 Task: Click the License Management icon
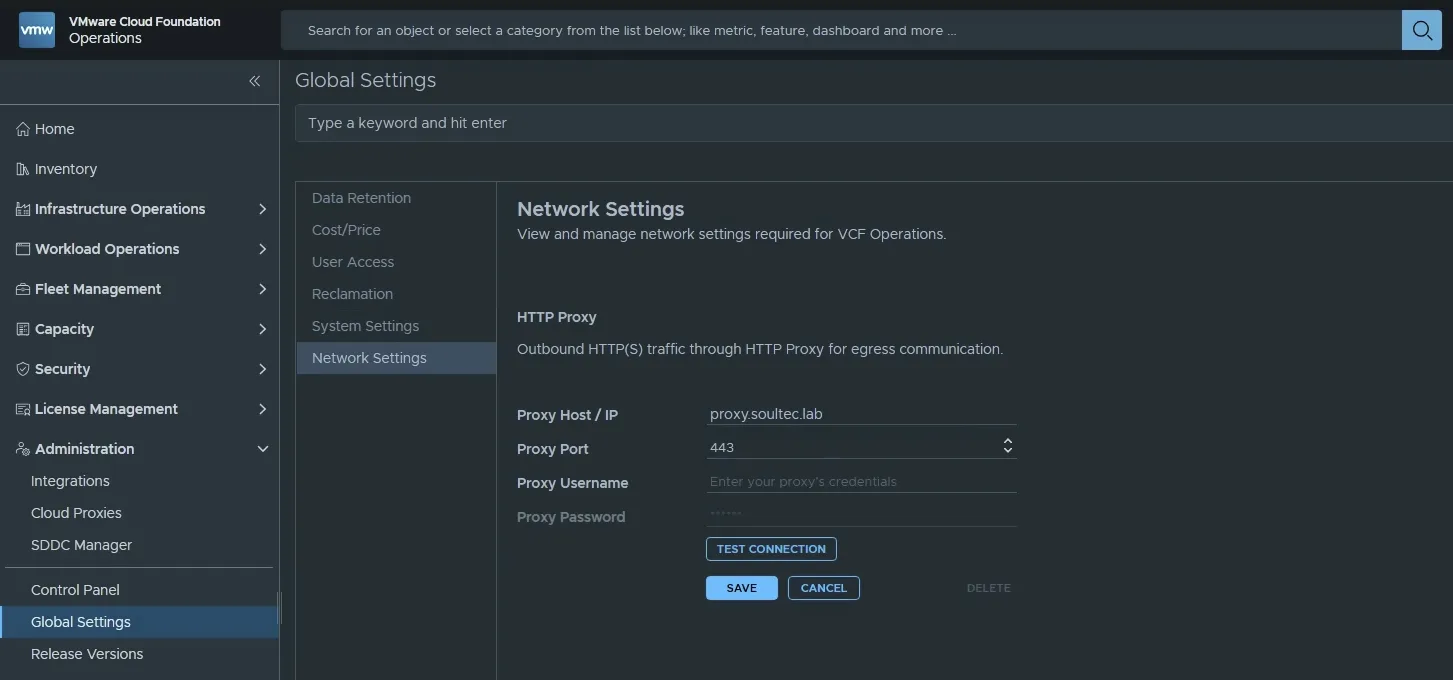(x=23, y=409)
